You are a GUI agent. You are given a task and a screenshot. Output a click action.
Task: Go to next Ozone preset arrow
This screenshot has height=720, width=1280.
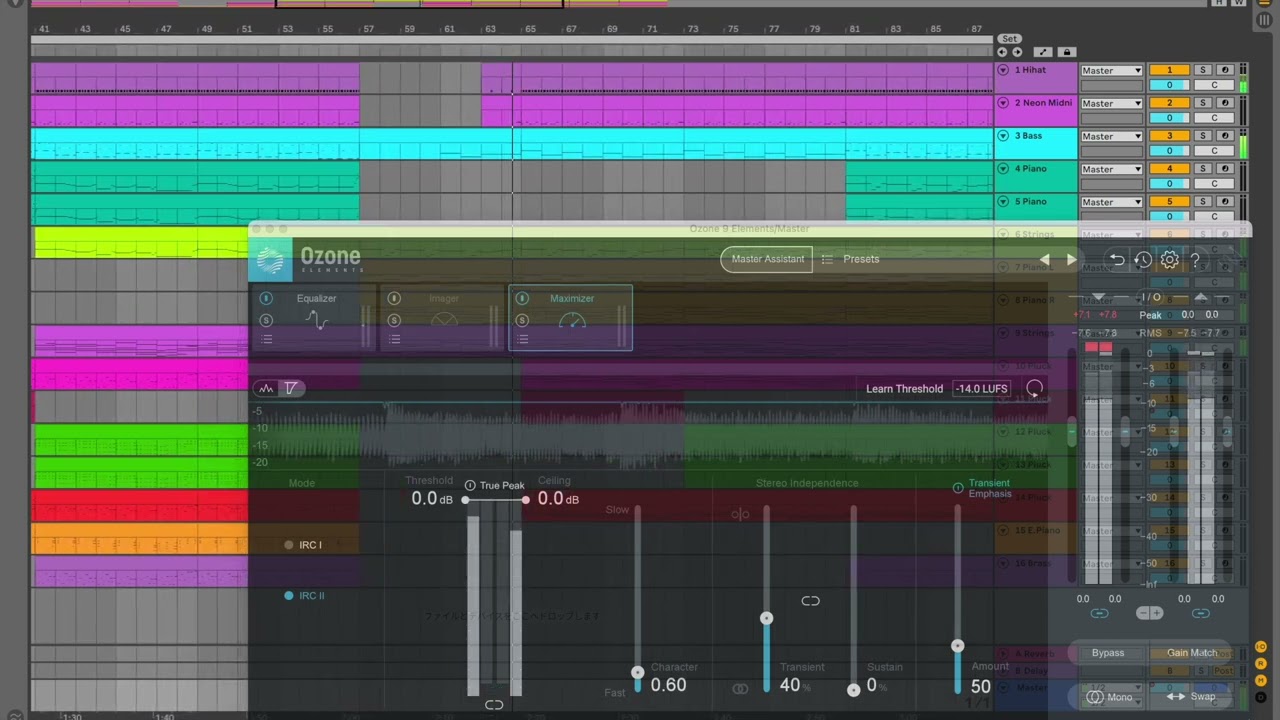point(1071,260)
